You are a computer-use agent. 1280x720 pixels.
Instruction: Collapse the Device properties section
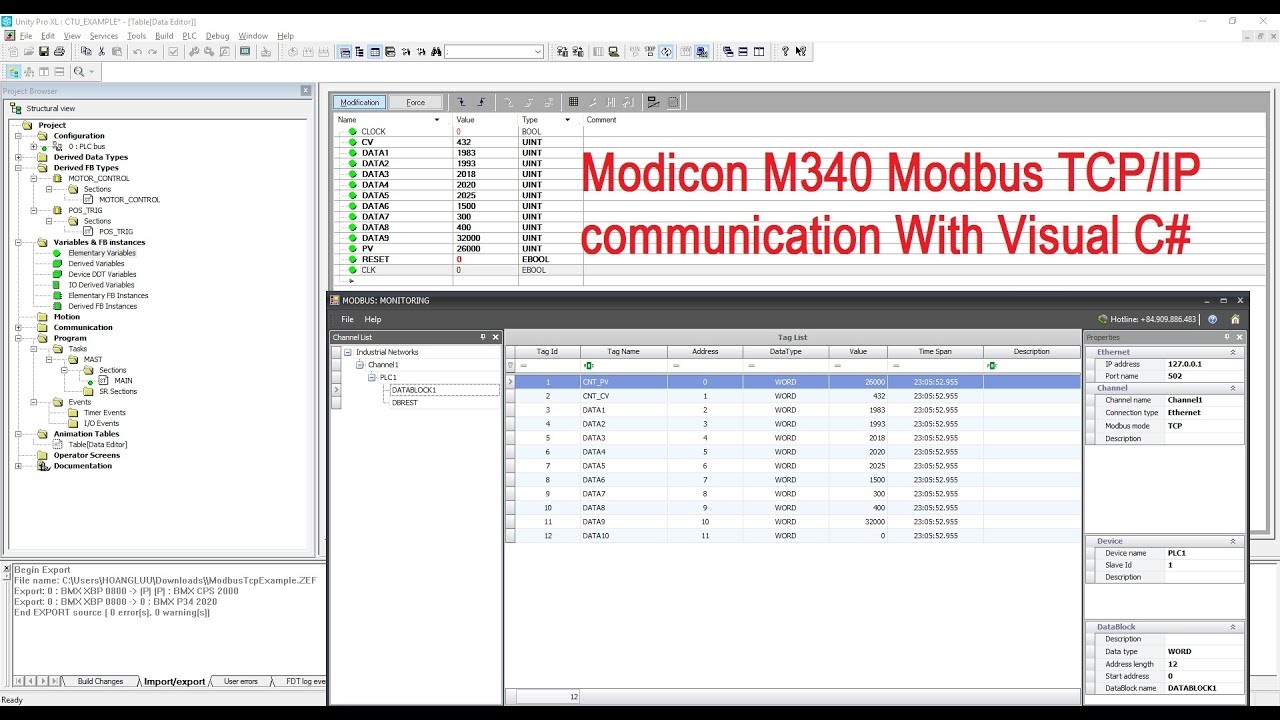1232,541
